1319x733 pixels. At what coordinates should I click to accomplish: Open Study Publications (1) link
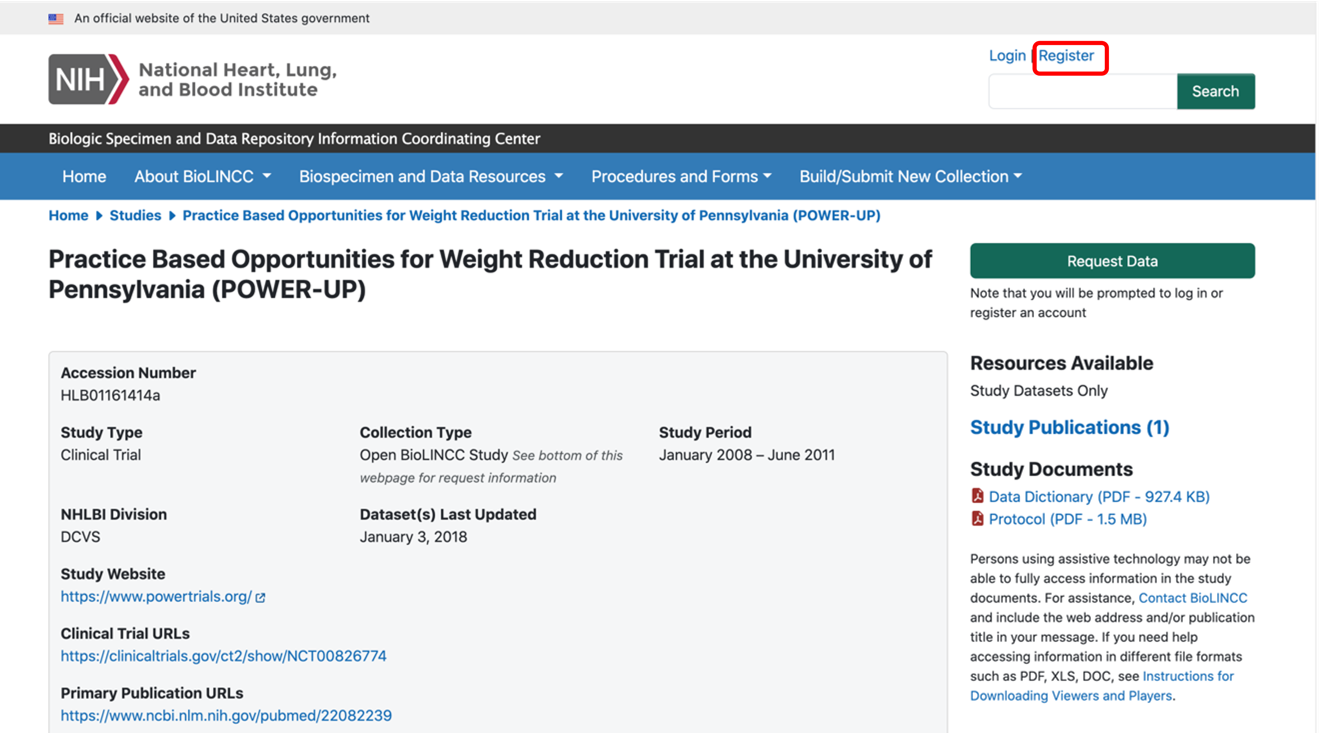click(x=1069, y=427)
